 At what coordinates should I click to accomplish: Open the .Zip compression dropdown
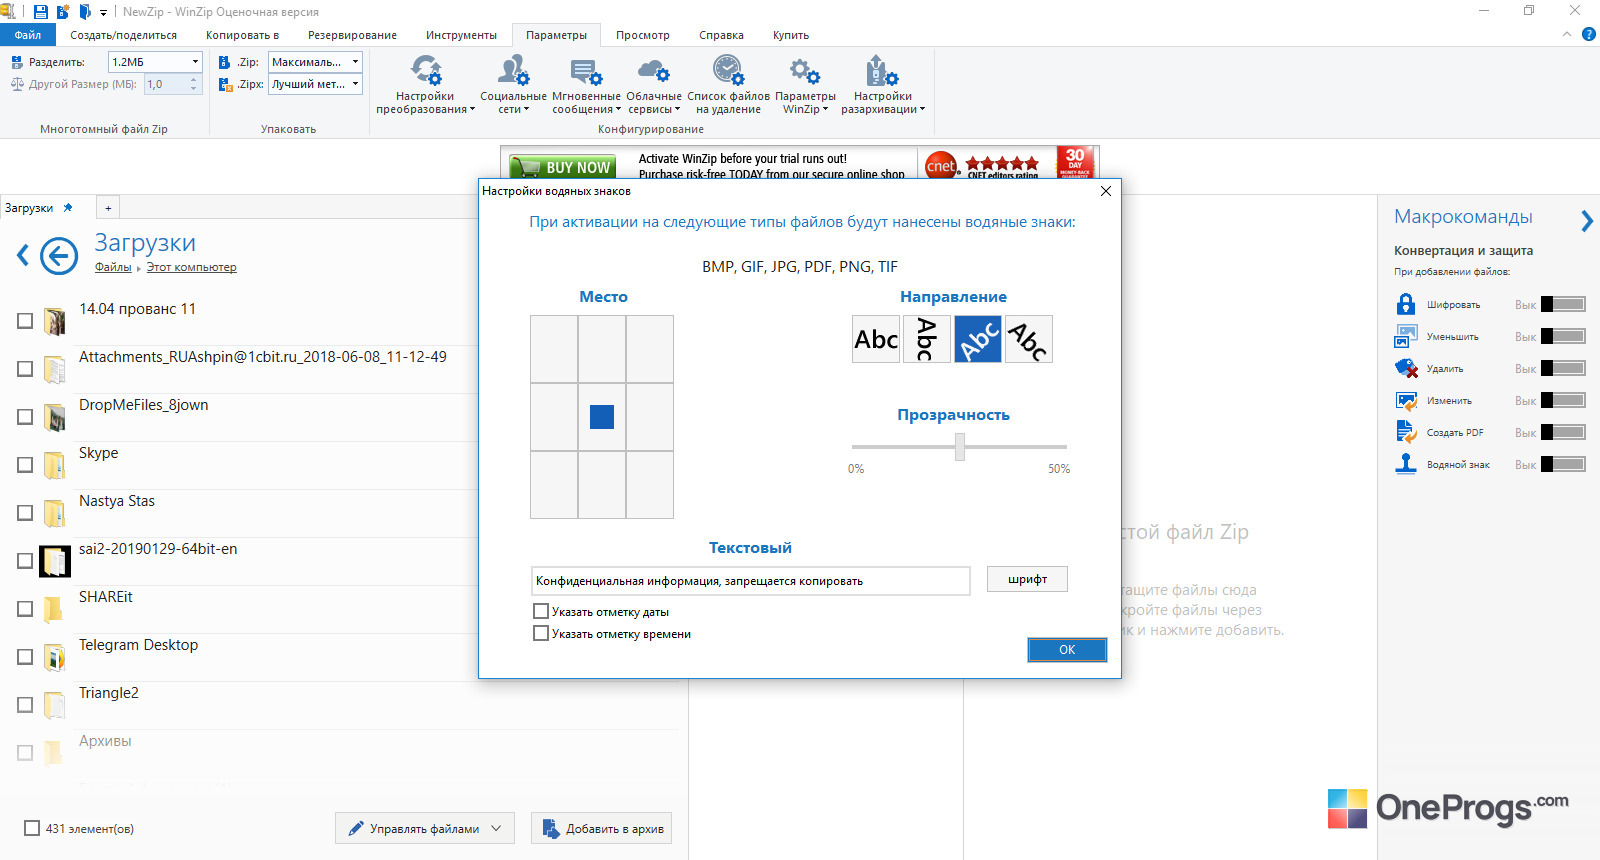pyautogui.click(x=355, y=62)
